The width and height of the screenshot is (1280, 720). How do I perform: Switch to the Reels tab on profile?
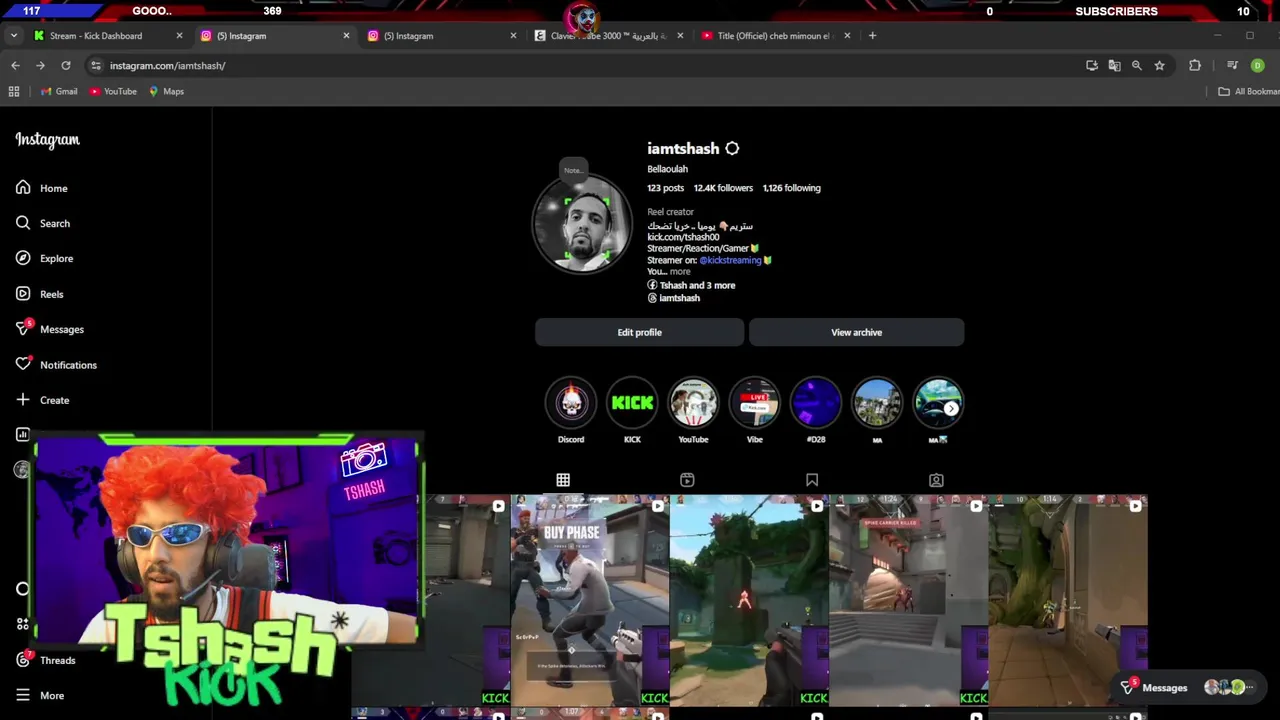tap(687, 480)
